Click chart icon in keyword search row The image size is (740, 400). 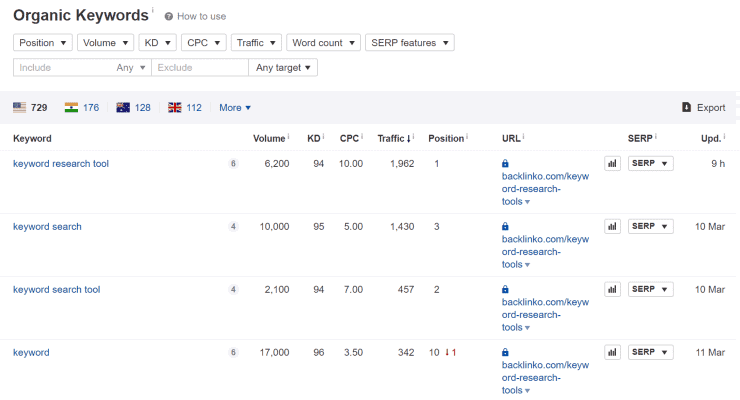pyautogui.click(x=612, y=226)
